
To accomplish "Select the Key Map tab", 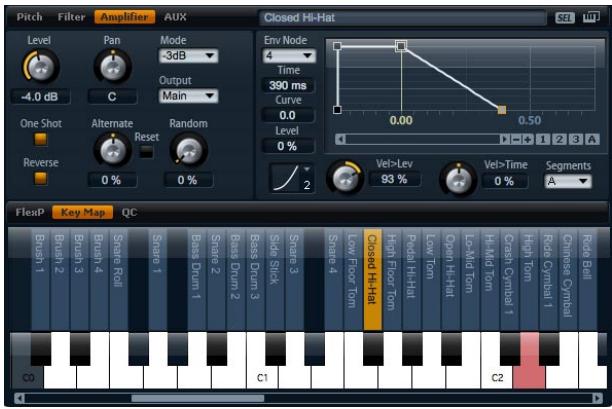I will click(83, 212).
